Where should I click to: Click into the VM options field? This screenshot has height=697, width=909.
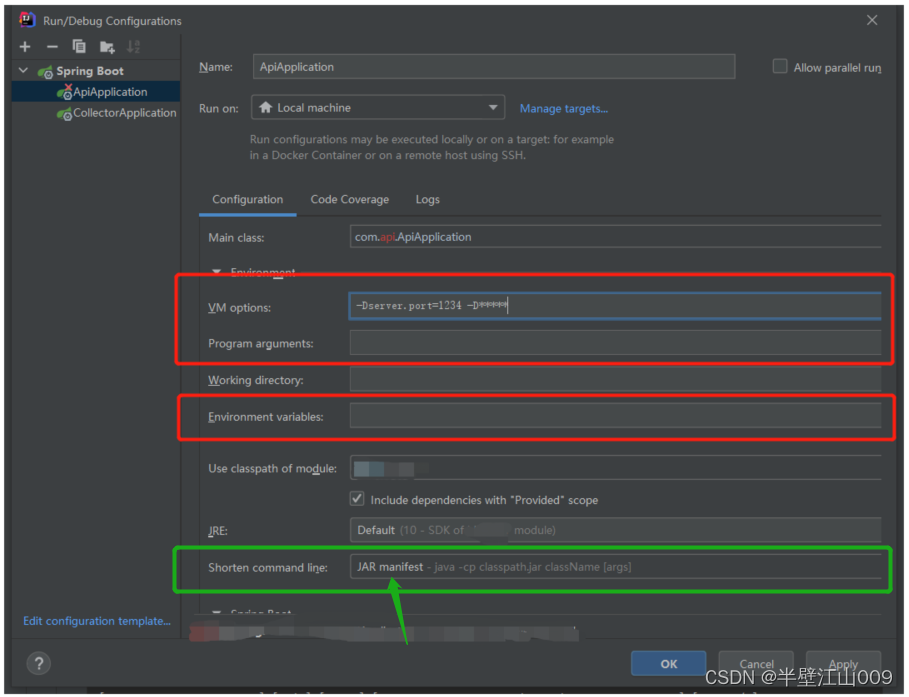tap(616, 306)
